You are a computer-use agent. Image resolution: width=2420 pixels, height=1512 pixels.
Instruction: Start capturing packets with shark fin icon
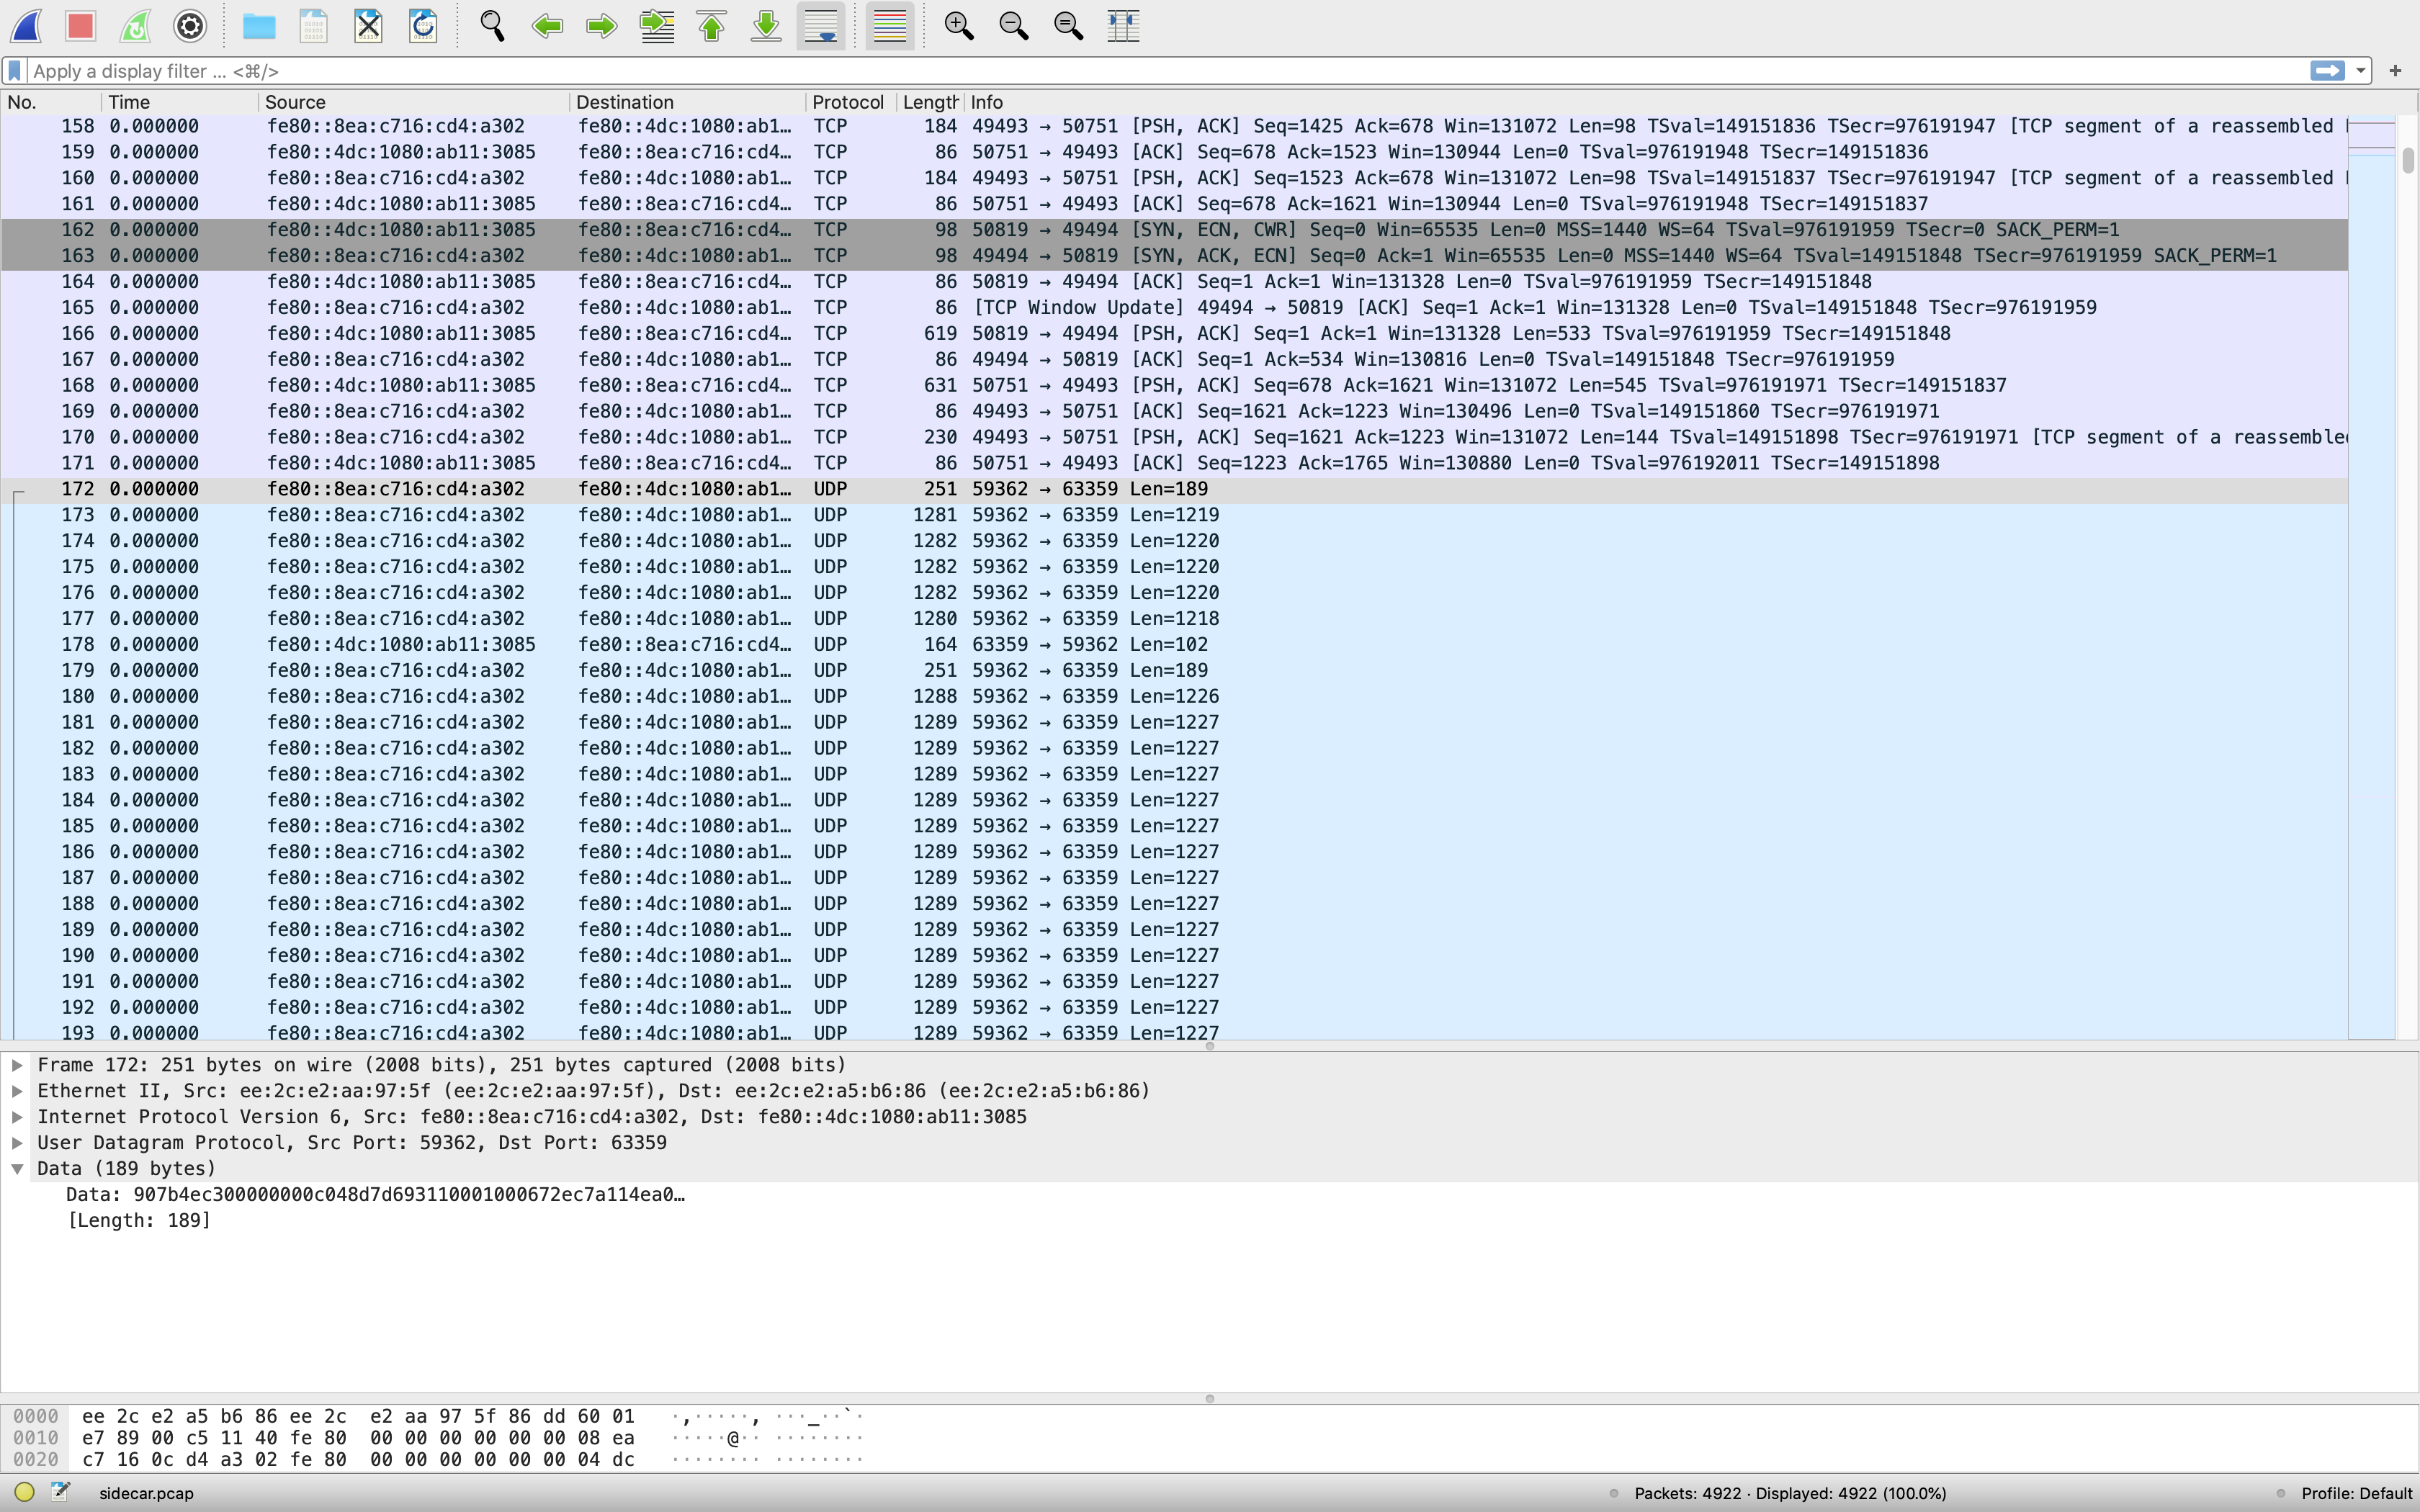[27, 26]
